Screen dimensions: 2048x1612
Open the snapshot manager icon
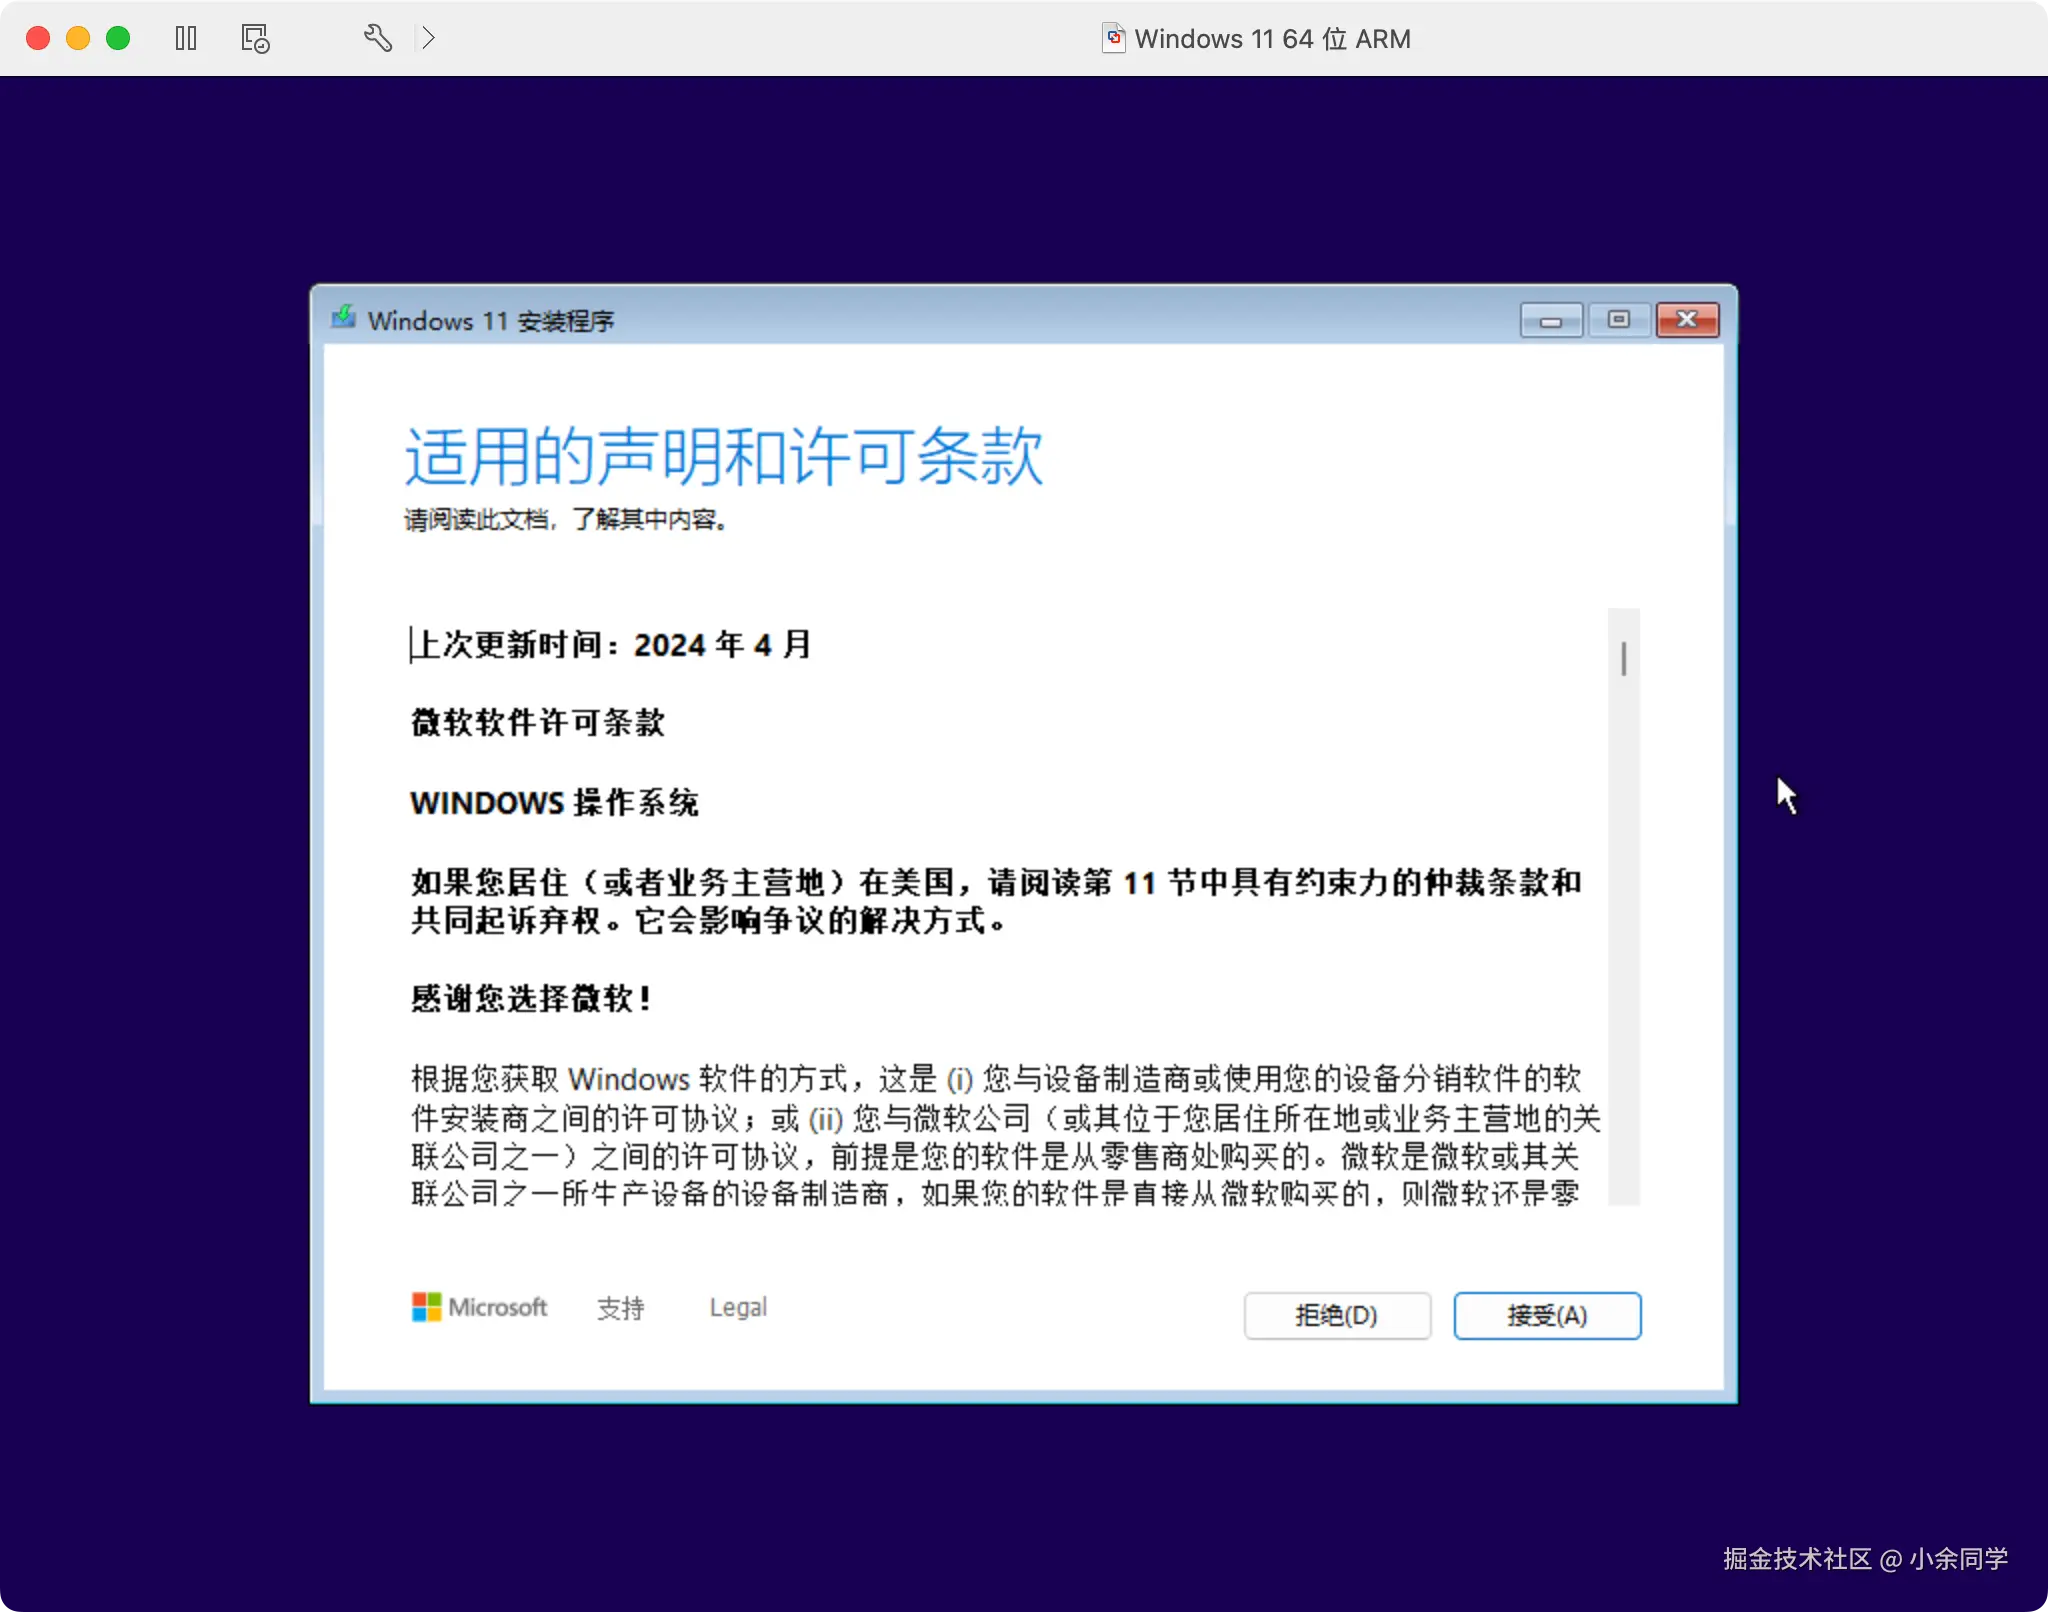[255, 38]
